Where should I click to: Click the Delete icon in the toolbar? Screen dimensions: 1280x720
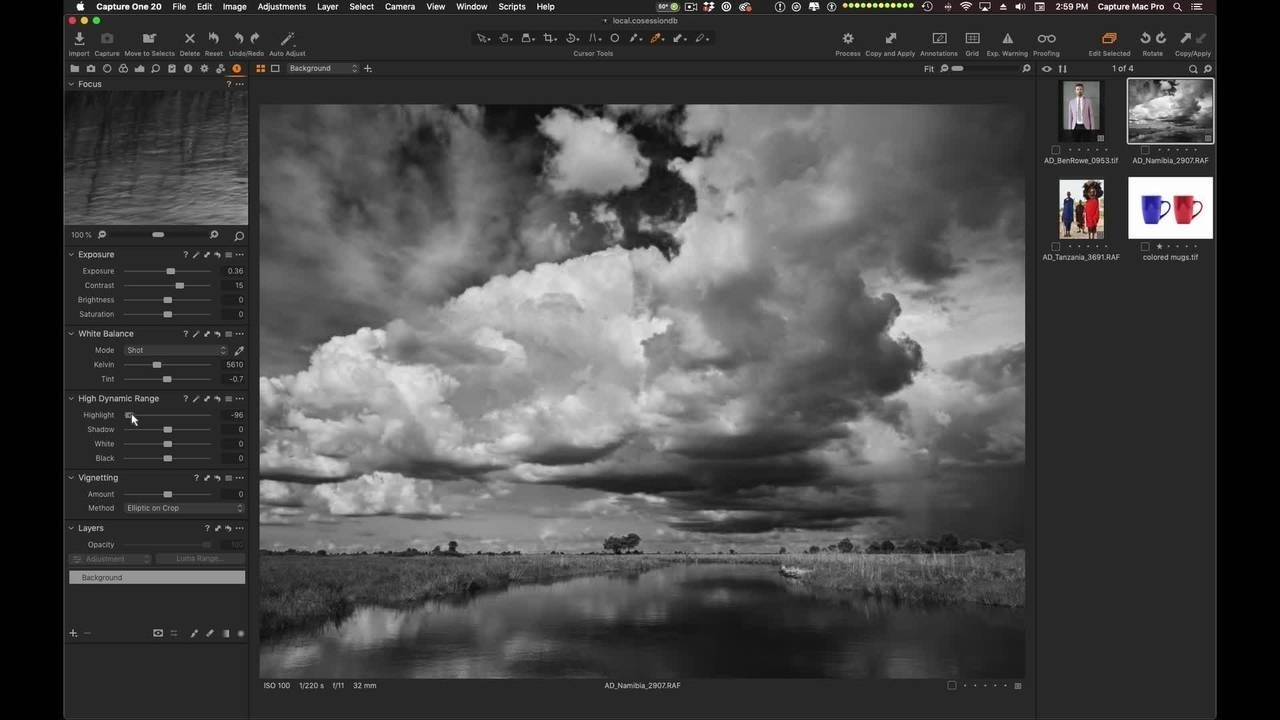(x=189, y=39)
